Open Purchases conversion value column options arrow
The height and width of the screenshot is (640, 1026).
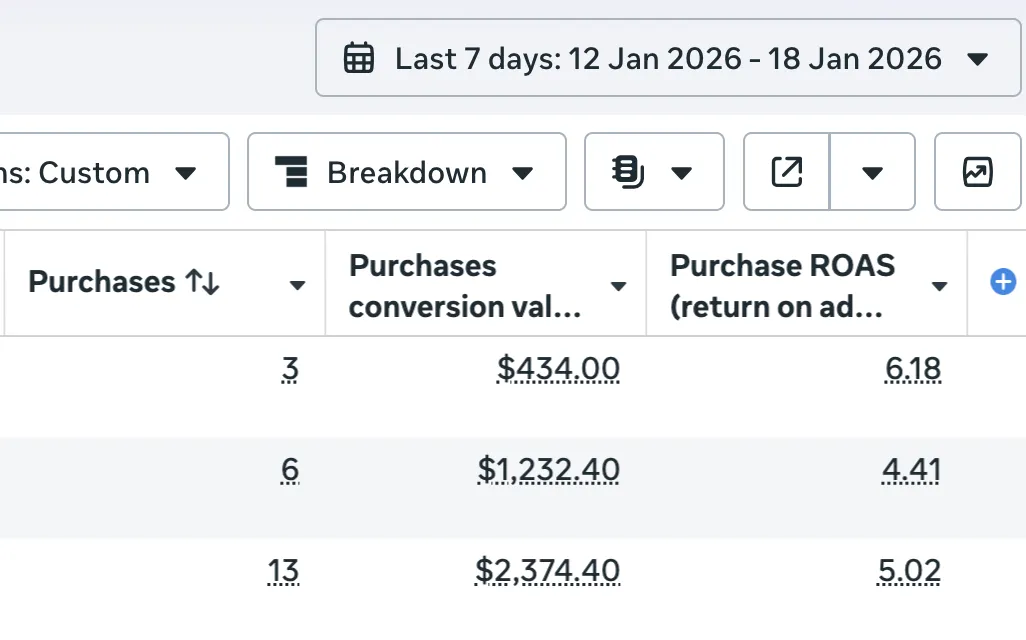pyautogui.click(x=618, y=286)
